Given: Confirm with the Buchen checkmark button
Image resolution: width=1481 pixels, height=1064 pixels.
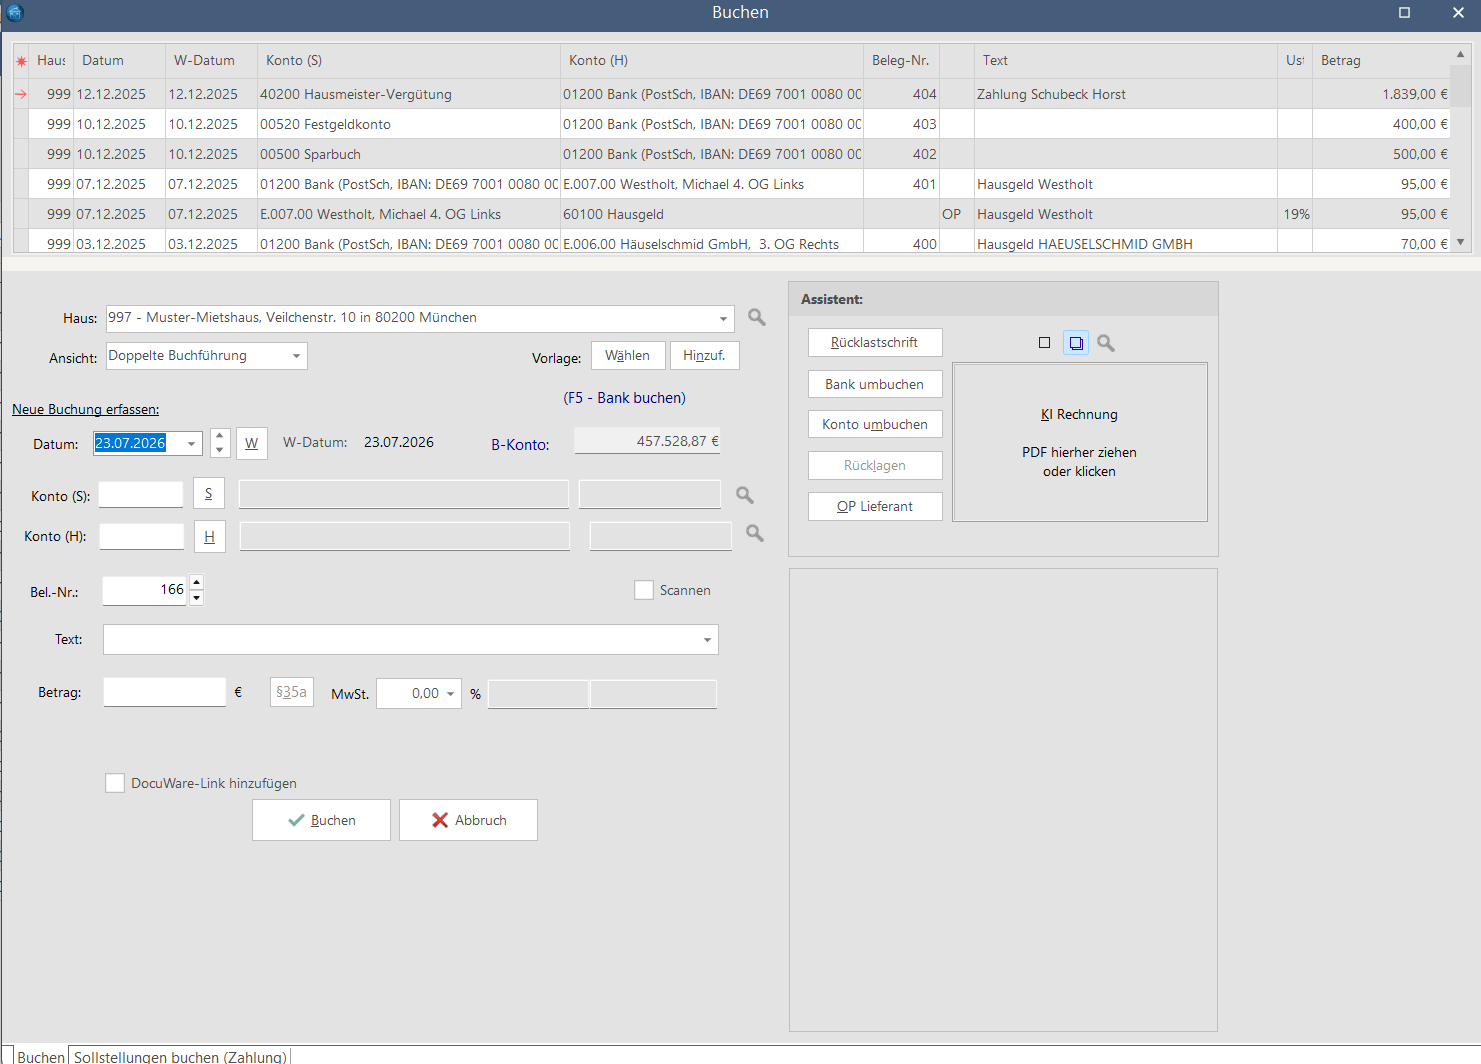Looking at the screenshot, I should click(321, 820).
